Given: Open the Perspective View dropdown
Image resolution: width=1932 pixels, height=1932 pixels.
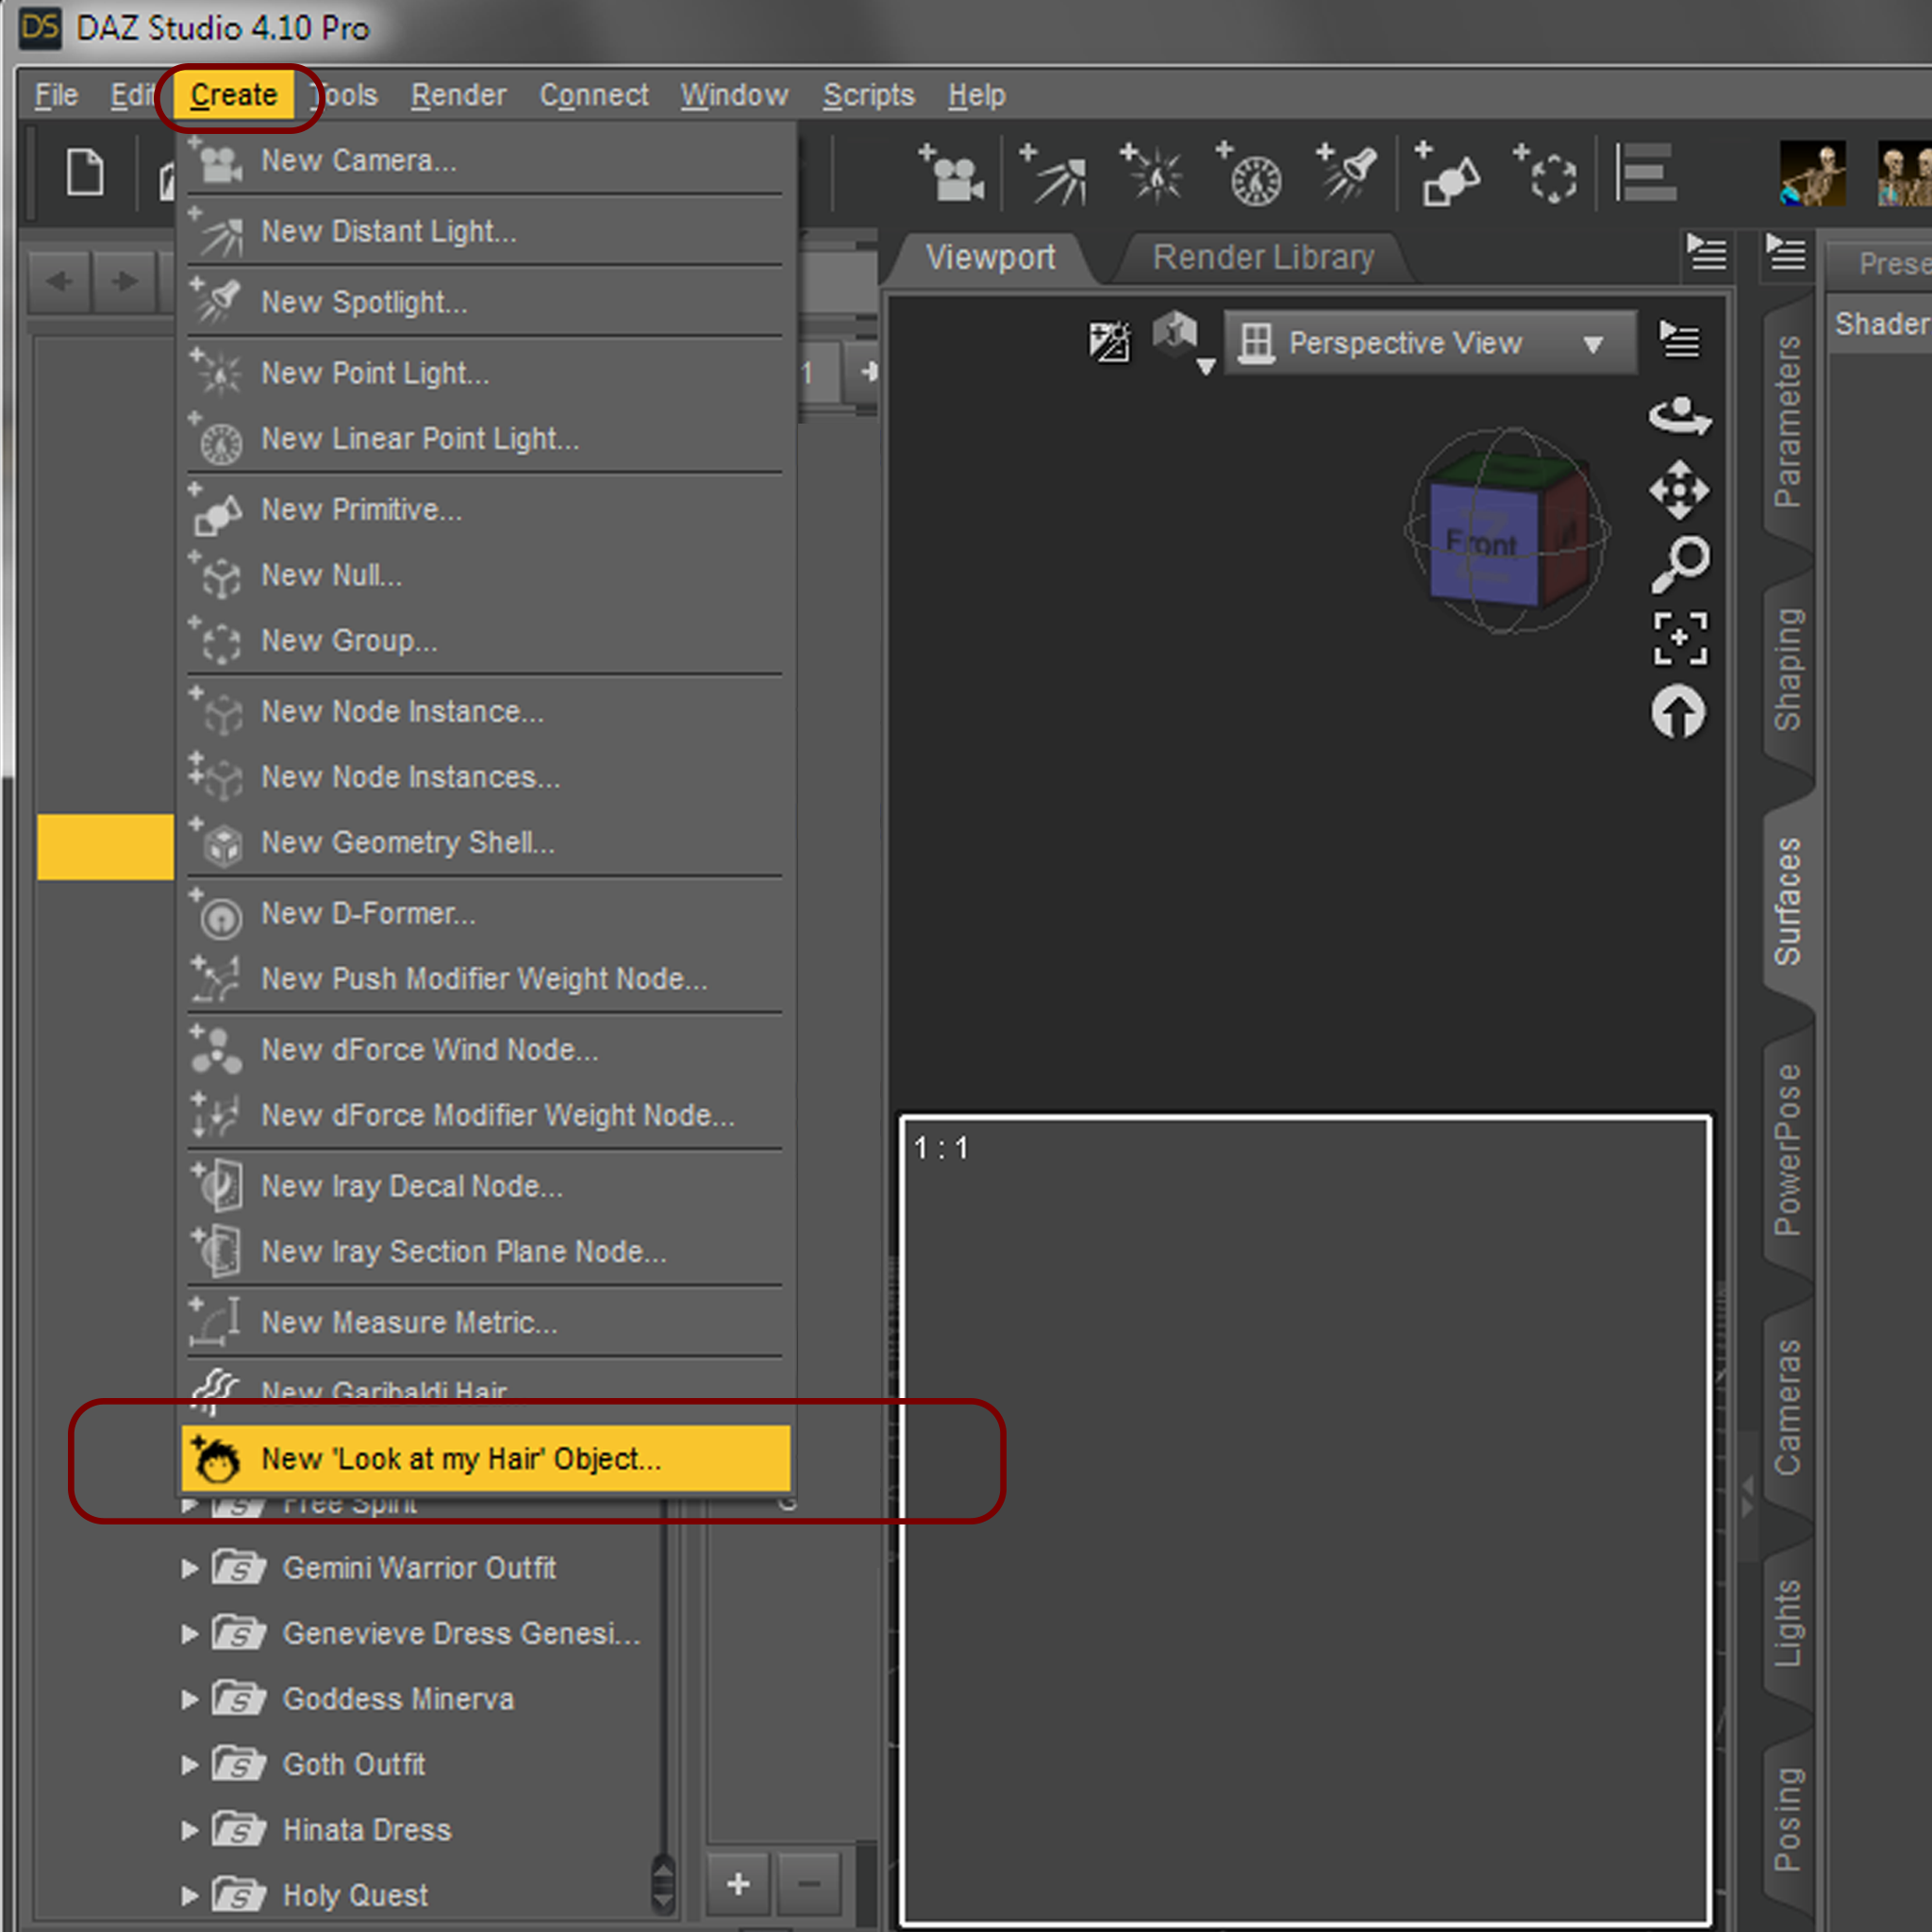Looking at the screenshot, I should pyautogui.click(x=1430, y=343).
